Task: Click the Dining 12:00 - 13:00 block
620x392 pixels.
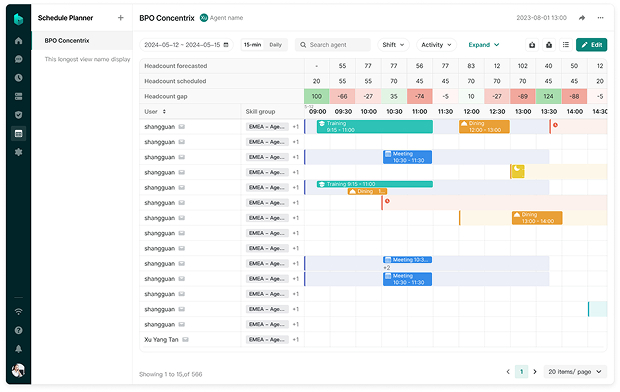Action: 484,127
